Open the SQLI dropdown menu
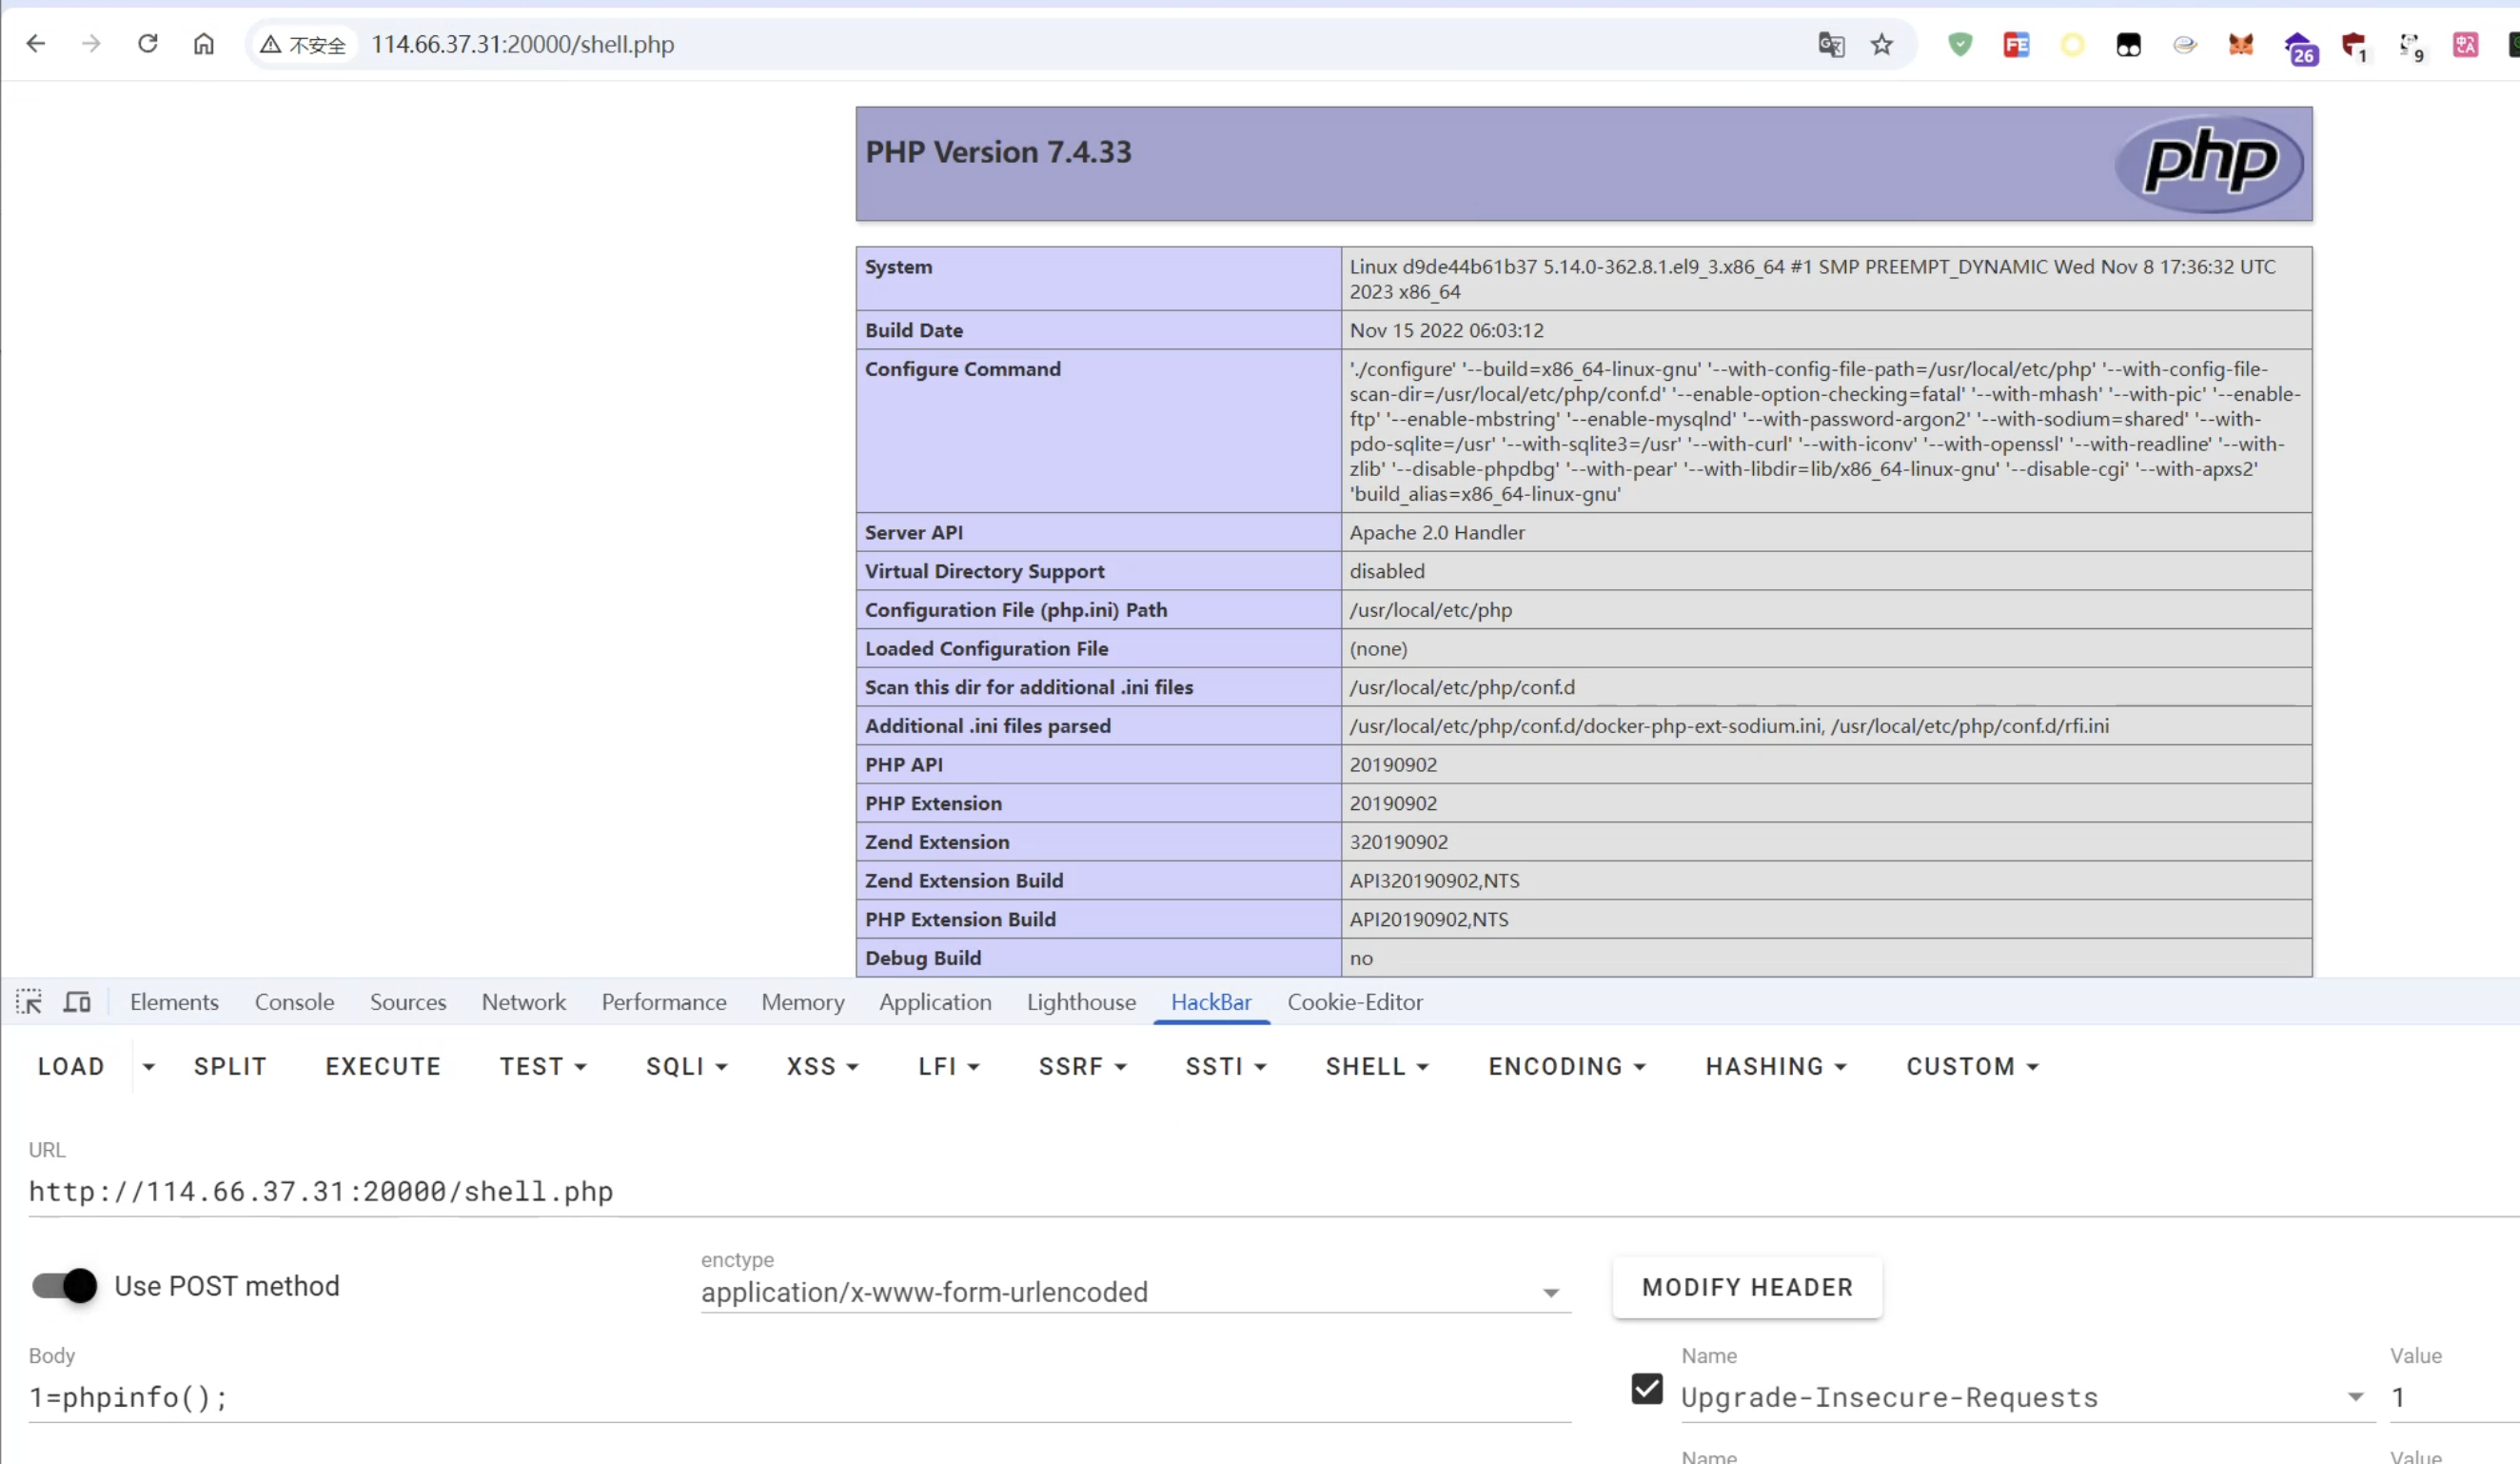The width and height of the screenshot is (2520, 1464). pos(686,1066)
